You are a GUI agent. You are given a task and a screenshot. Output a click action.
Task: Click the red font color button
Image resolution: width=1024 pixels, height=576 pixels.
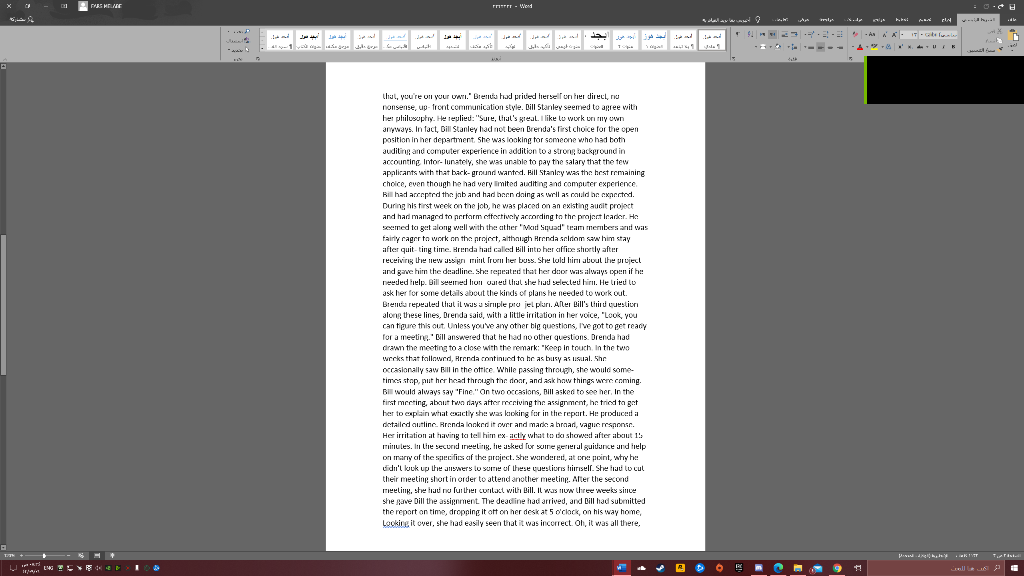click(x=860, y=47)
